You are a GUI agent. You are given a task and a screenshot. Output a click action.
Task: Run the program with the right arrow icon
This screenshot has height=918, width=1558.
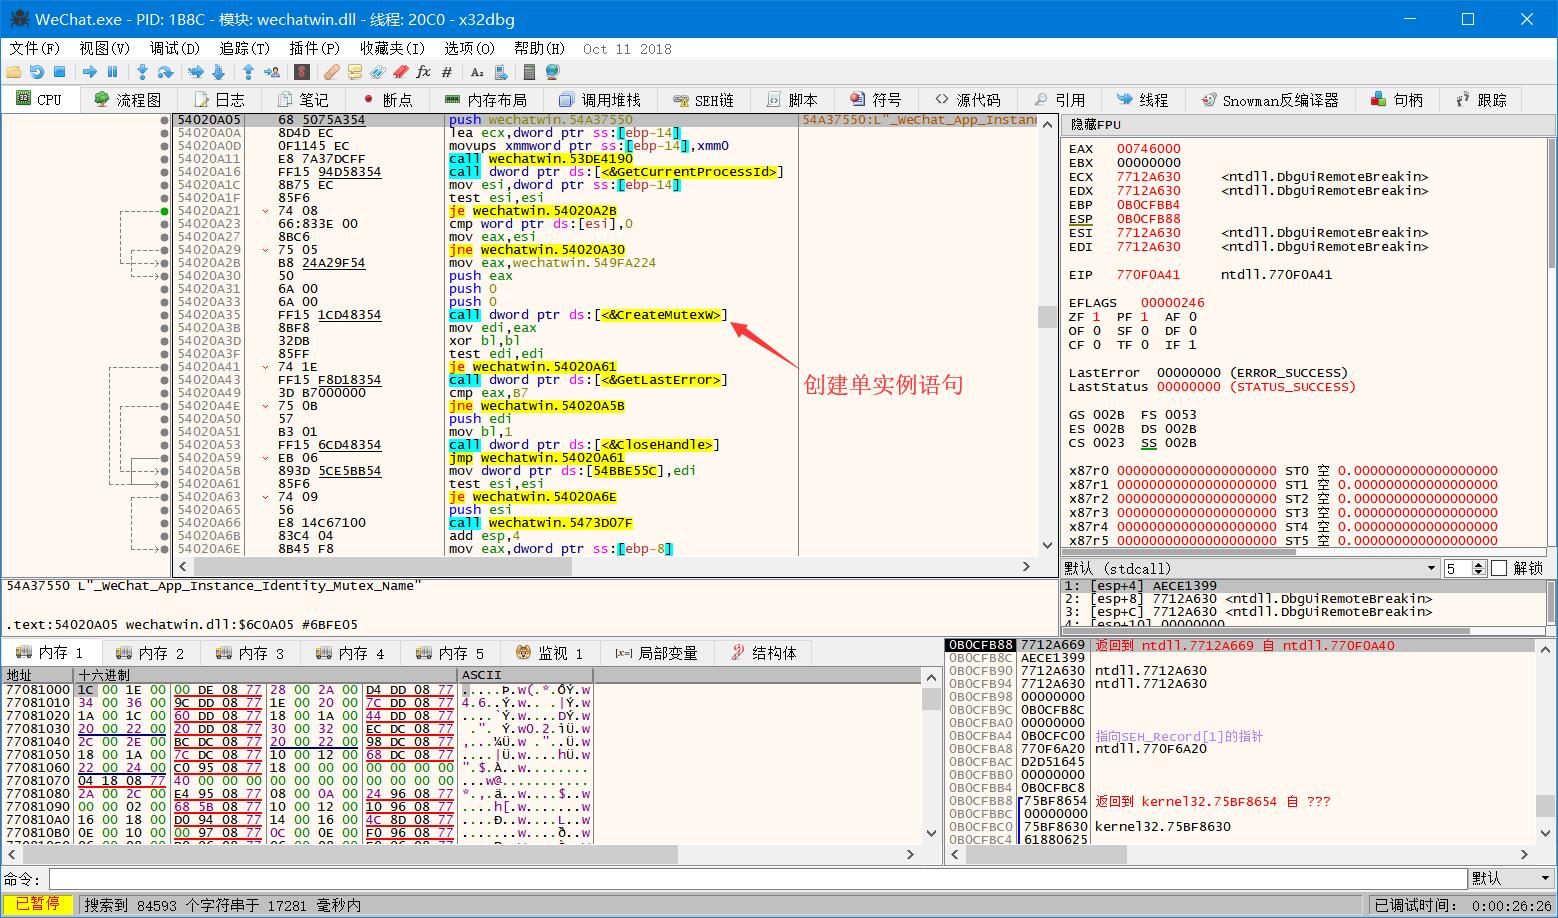pyautogui.click(x=90, y=72)
